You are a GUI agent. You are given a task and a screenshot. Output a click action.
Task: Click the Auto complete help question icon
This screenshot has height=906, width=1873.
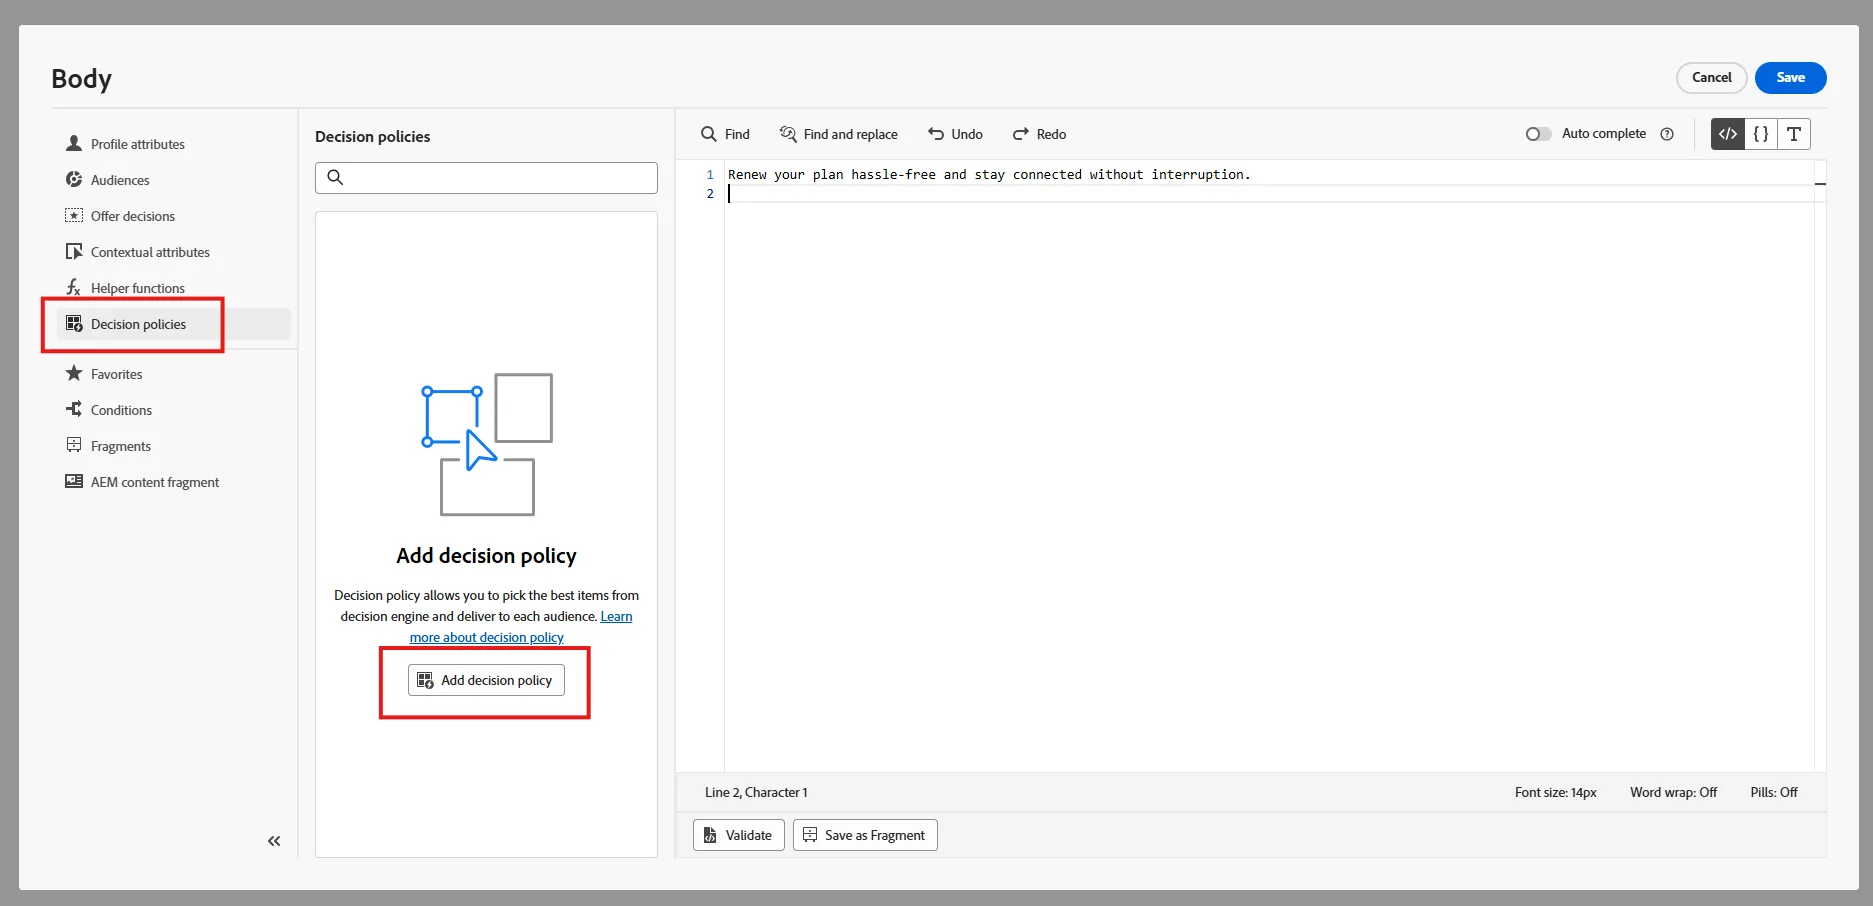coord(1667,134)
